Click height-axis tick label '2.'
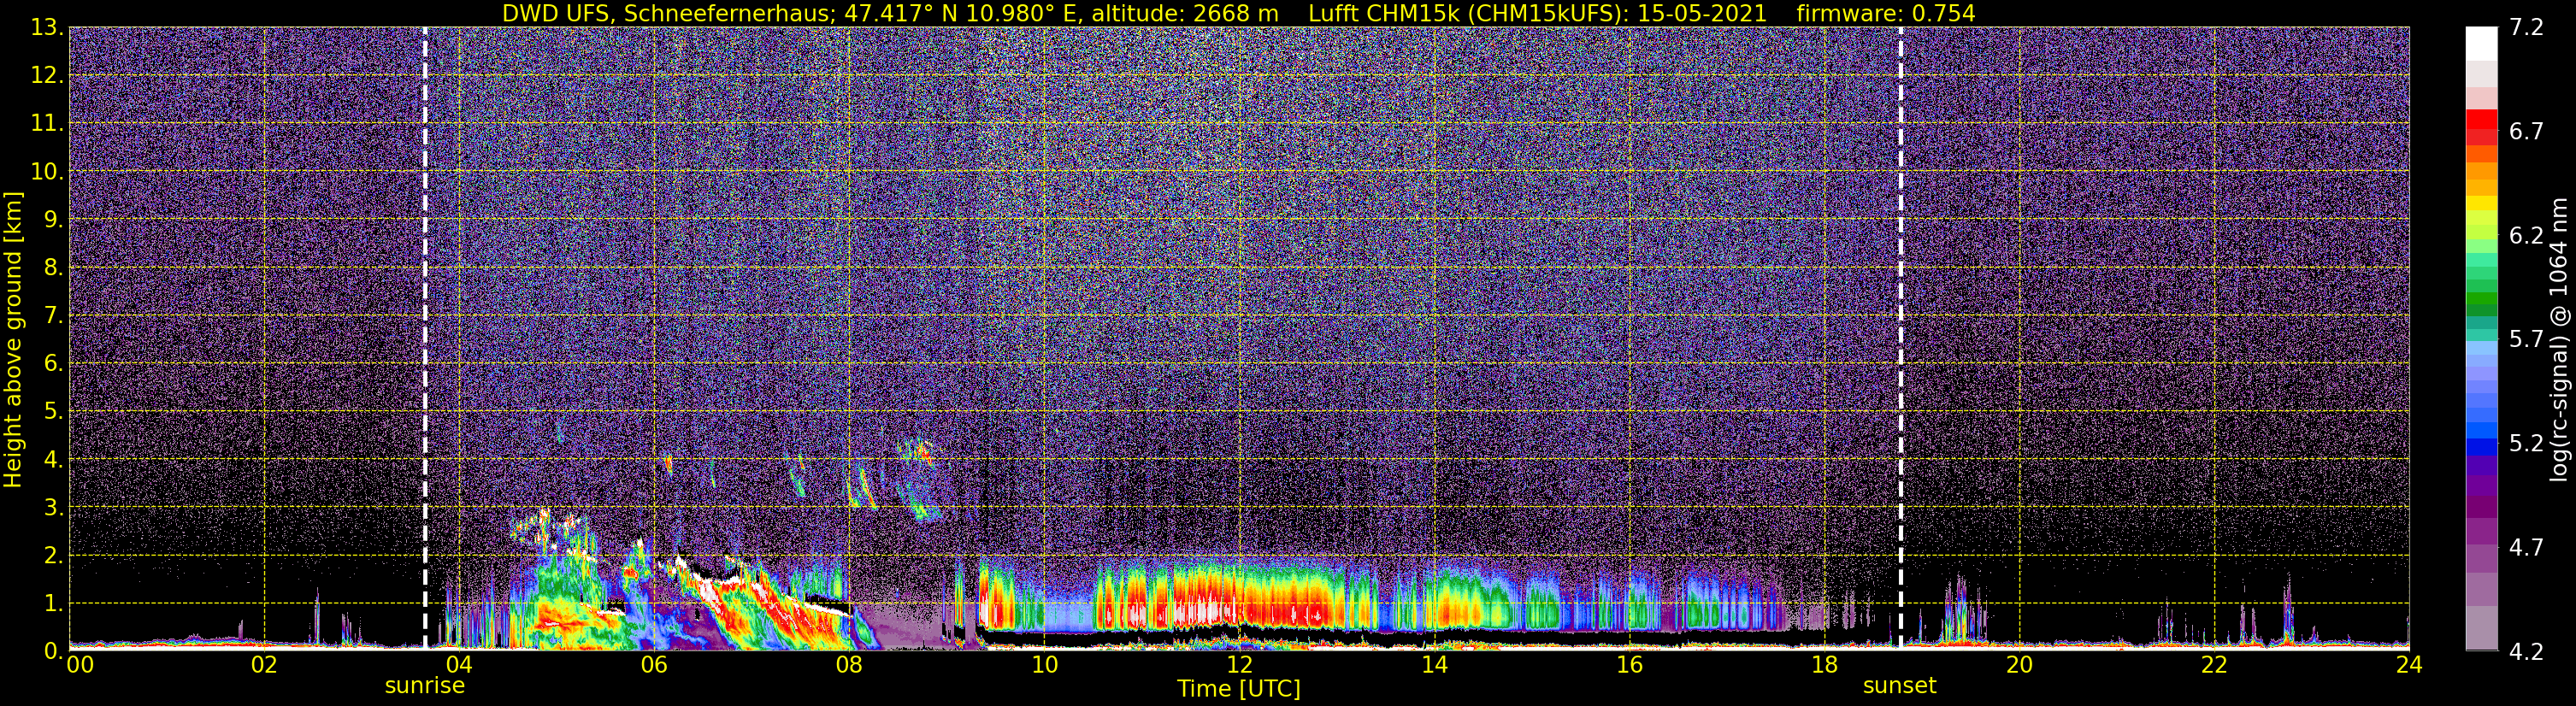Image resolution: width=2576 pixels, height=706 pixels. [54, 556]
